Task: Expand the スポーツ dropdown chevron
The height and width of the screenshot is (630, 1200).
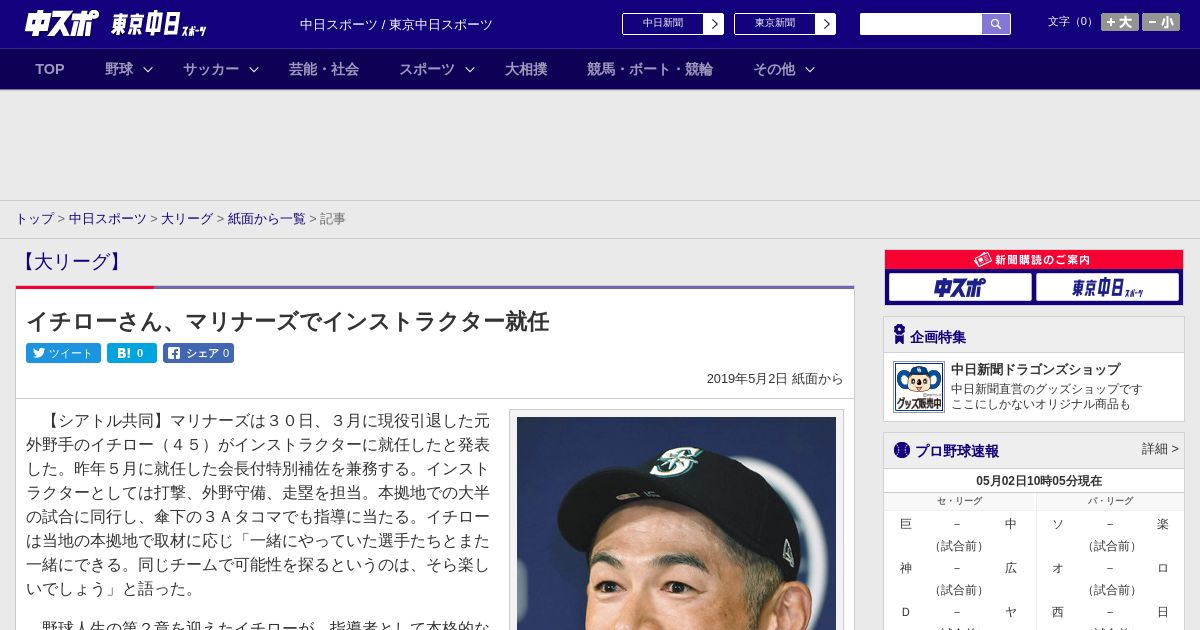Action: [x=470, y=69]
